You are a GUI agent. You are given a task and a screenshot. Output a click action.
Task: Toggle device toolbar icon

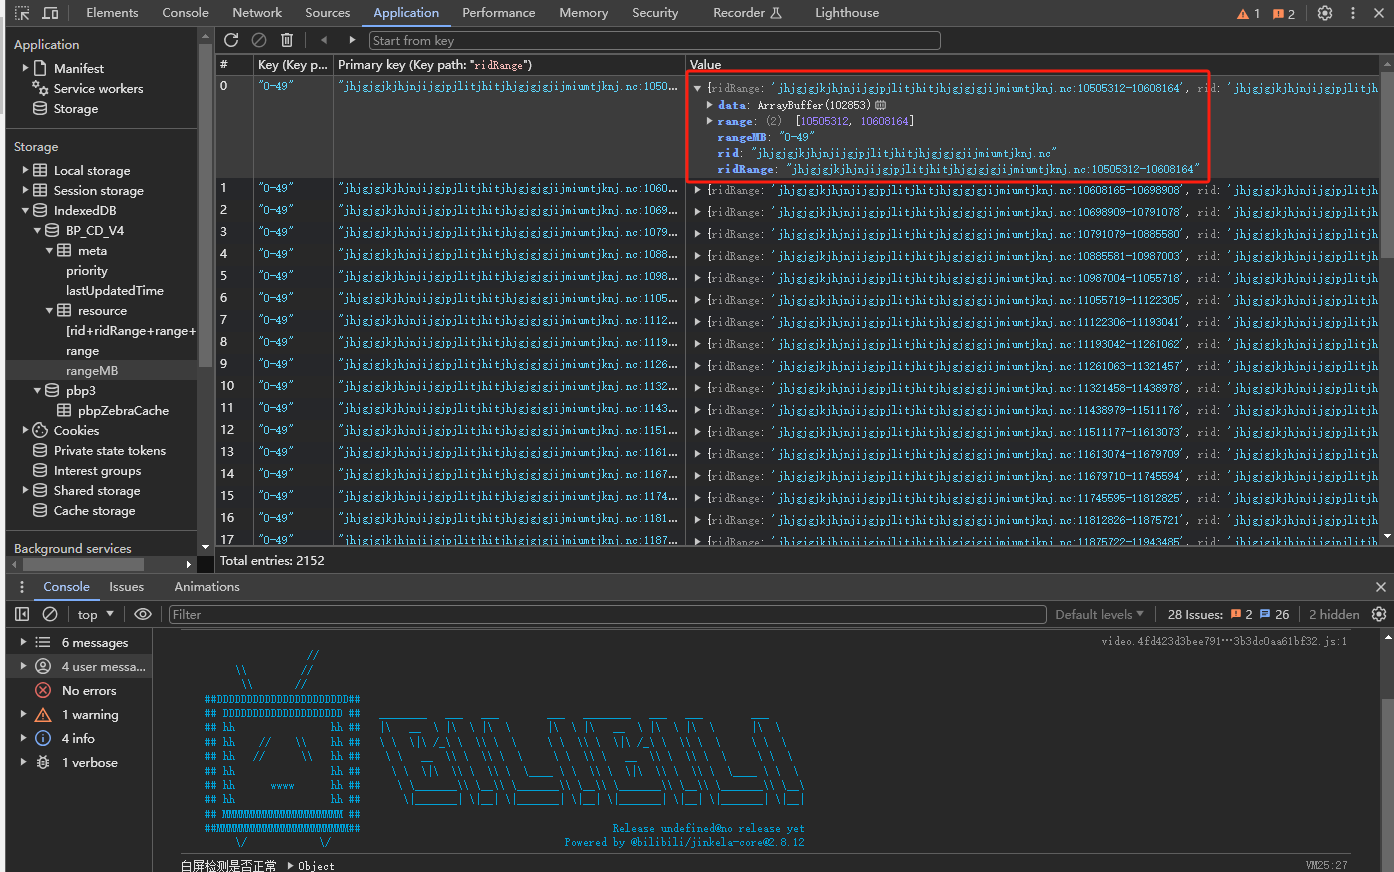coord(50,13)
